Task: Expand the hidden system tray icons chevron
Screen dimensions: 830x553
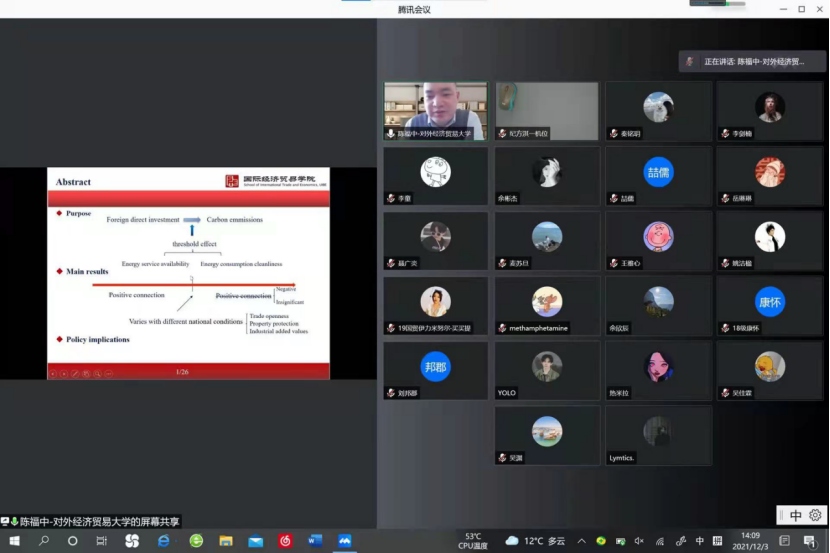Action: point(582,541)
